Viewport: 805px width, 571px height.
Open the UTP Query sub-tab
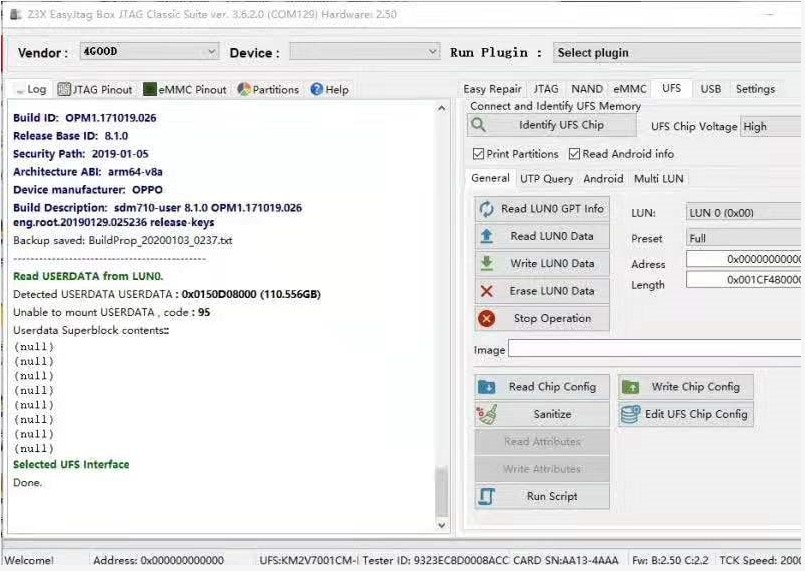point(546,179)
